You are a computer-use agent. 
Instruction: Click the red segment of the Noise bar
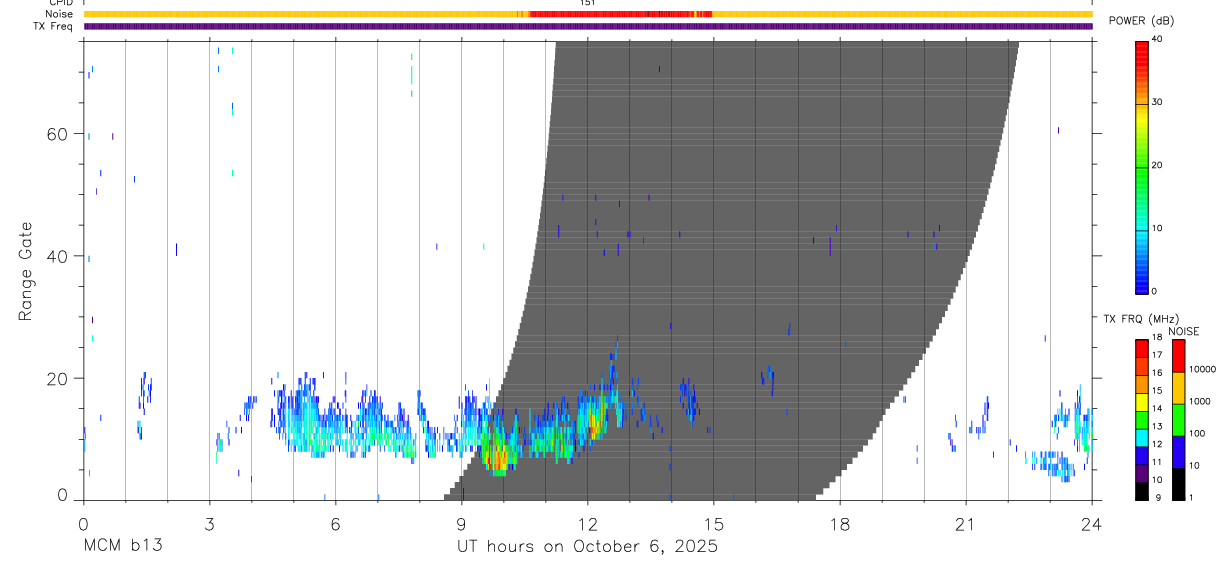pos(620,14)
